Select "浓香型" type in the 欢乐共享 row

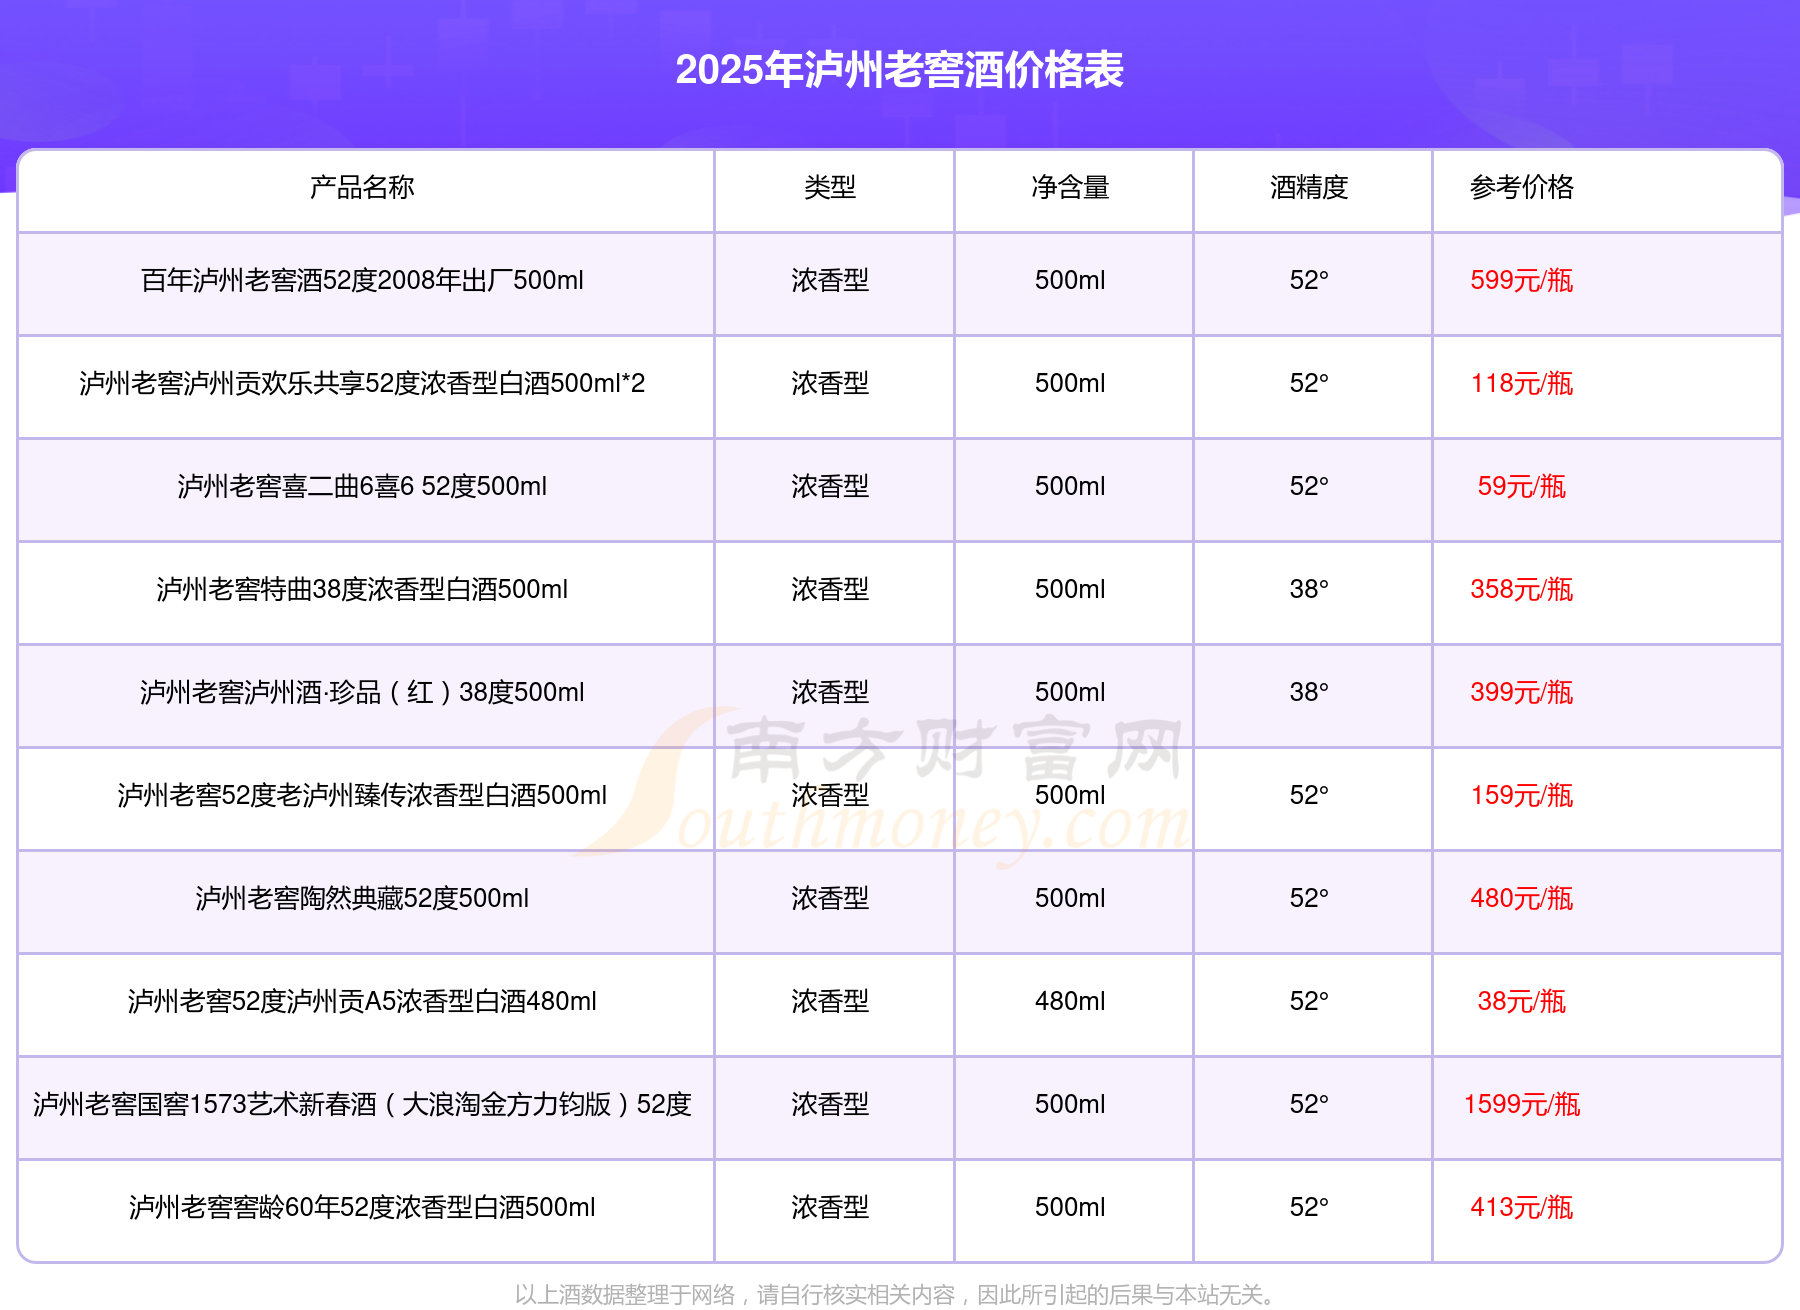(830, 383)
